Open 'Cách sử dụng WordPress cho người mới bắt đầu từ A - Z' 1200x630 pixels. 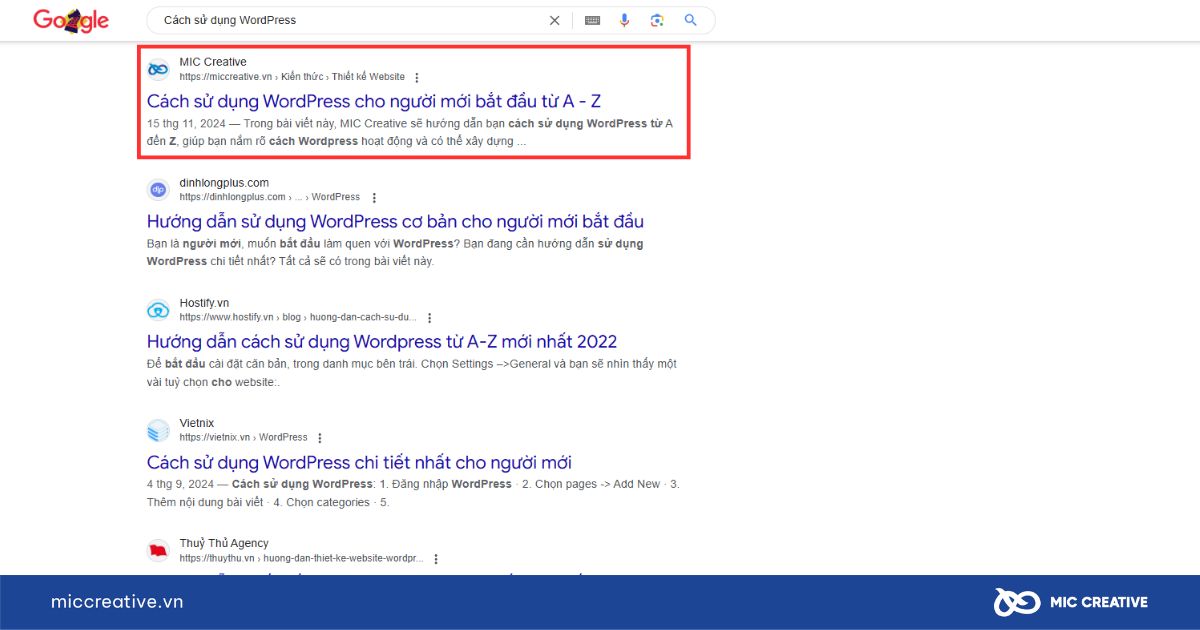374,101
